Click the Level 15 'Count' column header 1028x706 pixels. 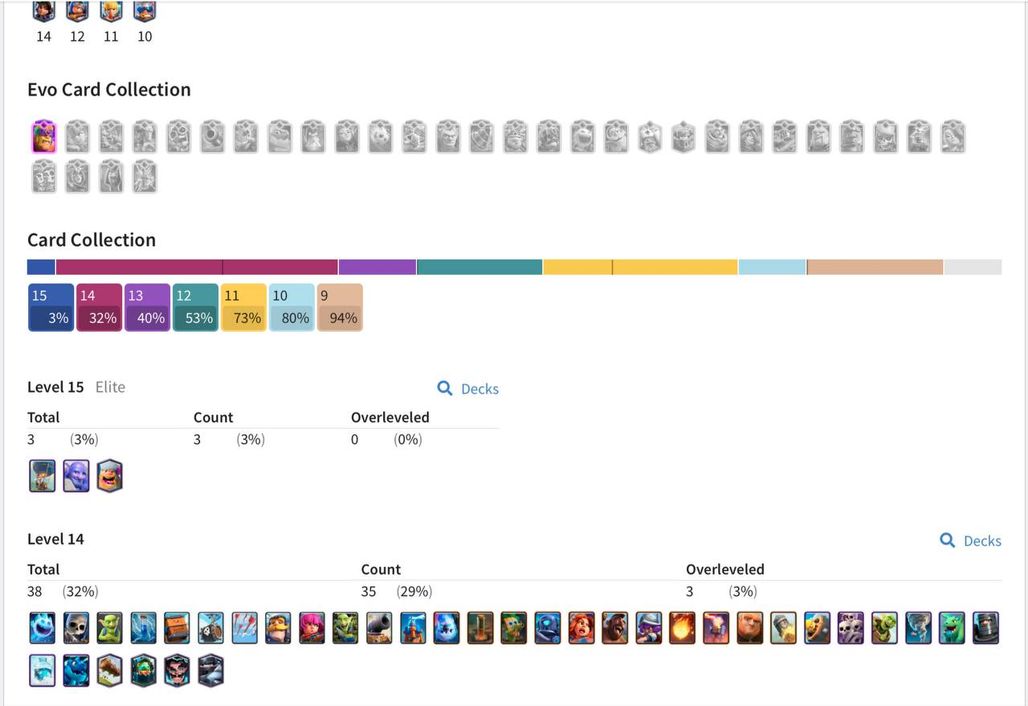click(x=213, y=417)
